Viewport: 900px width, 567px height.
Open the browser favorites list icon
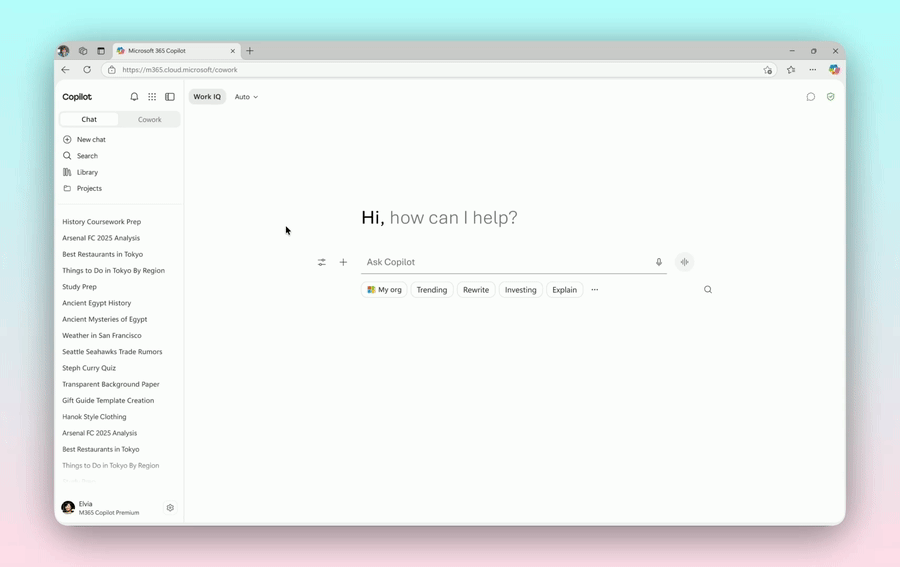(791, 70)
